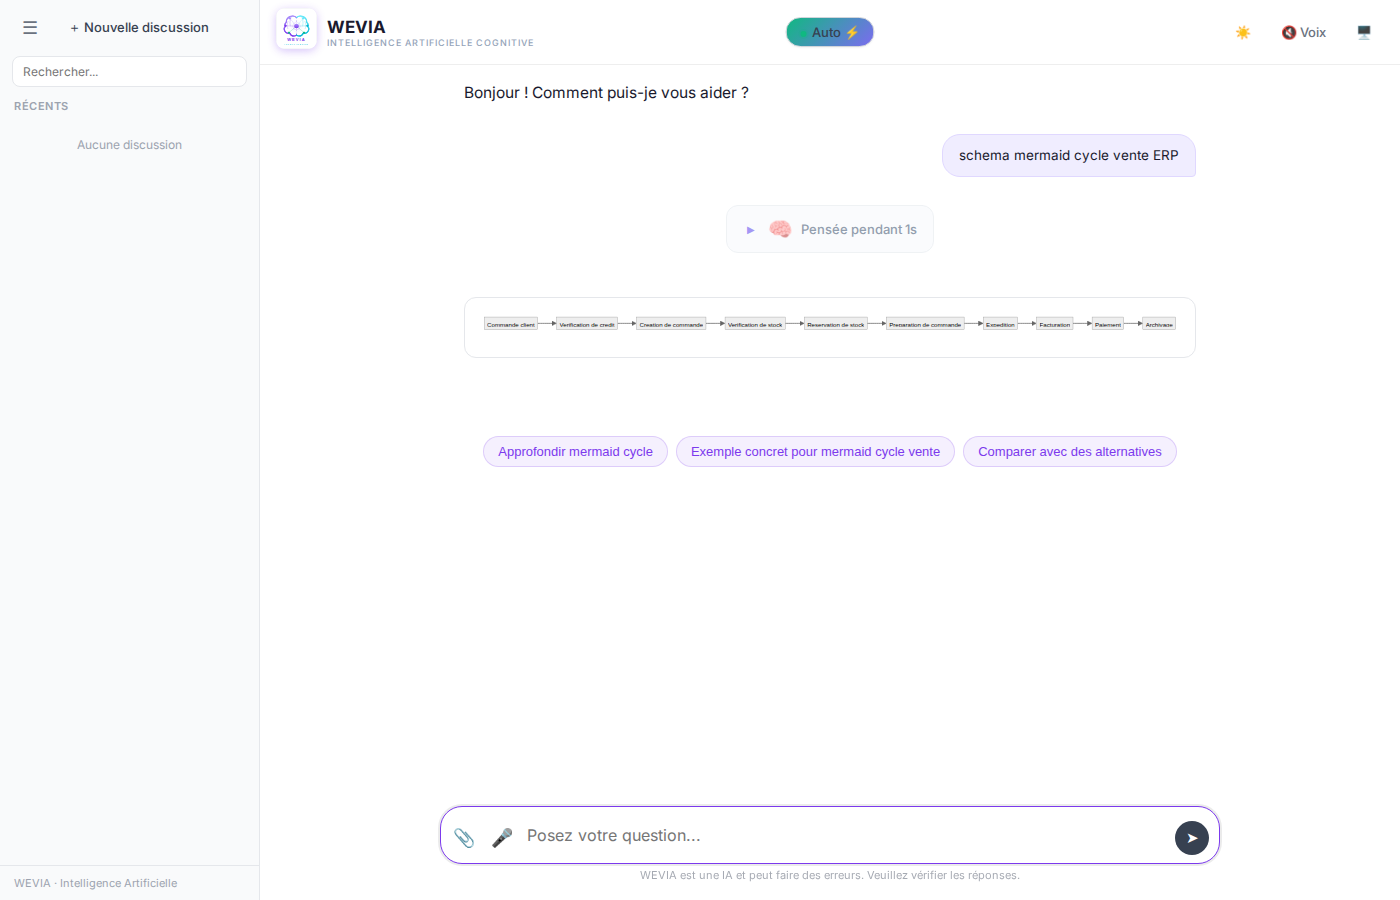The width and height of the screenshot is (1400, 900).
Task: Click the computer monitor icon in header
Action: (1364, 32)
